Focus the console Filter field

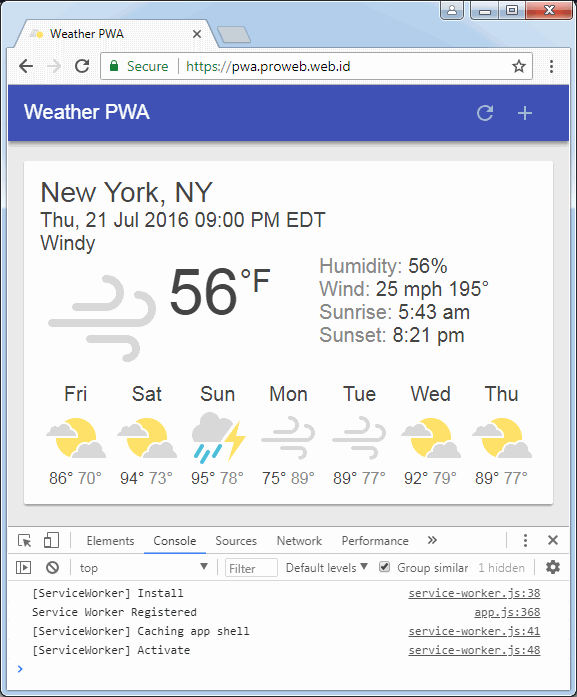tap(251, 568)
